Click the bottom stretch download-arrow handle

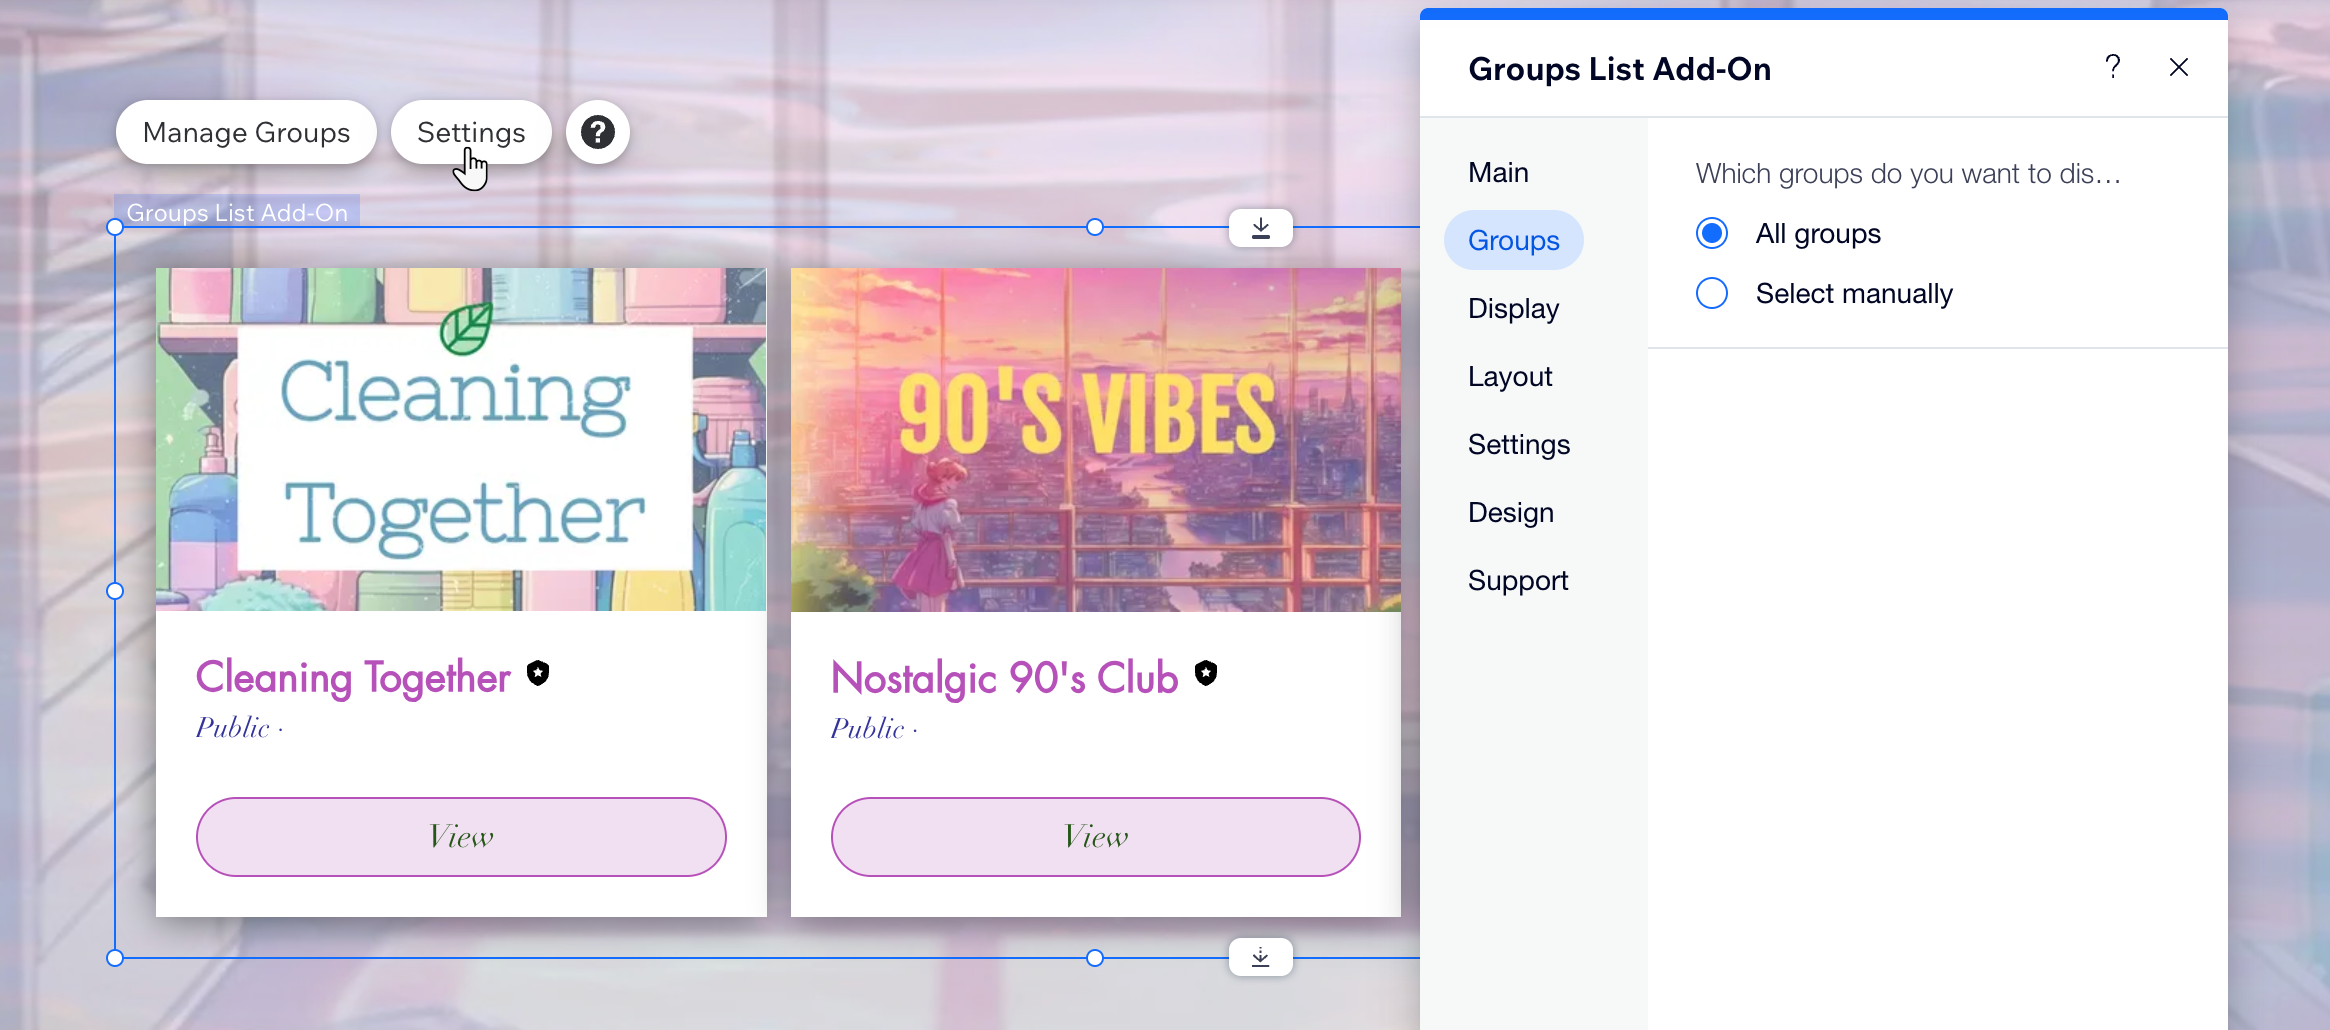click(1260, 957)
